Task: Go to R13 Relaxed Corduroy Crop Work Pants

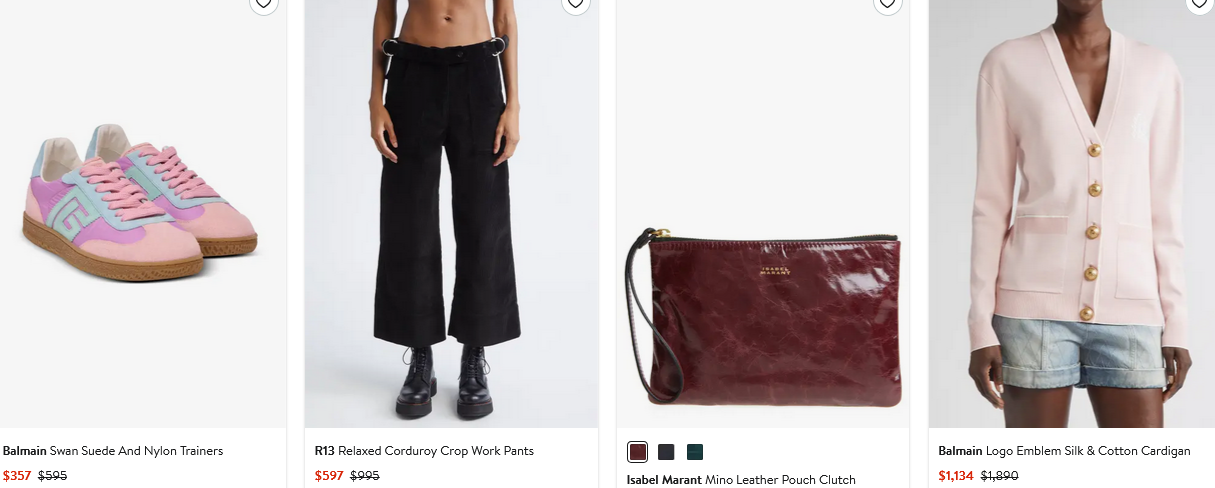Action: pyautogui.click(x=424, y=451)
